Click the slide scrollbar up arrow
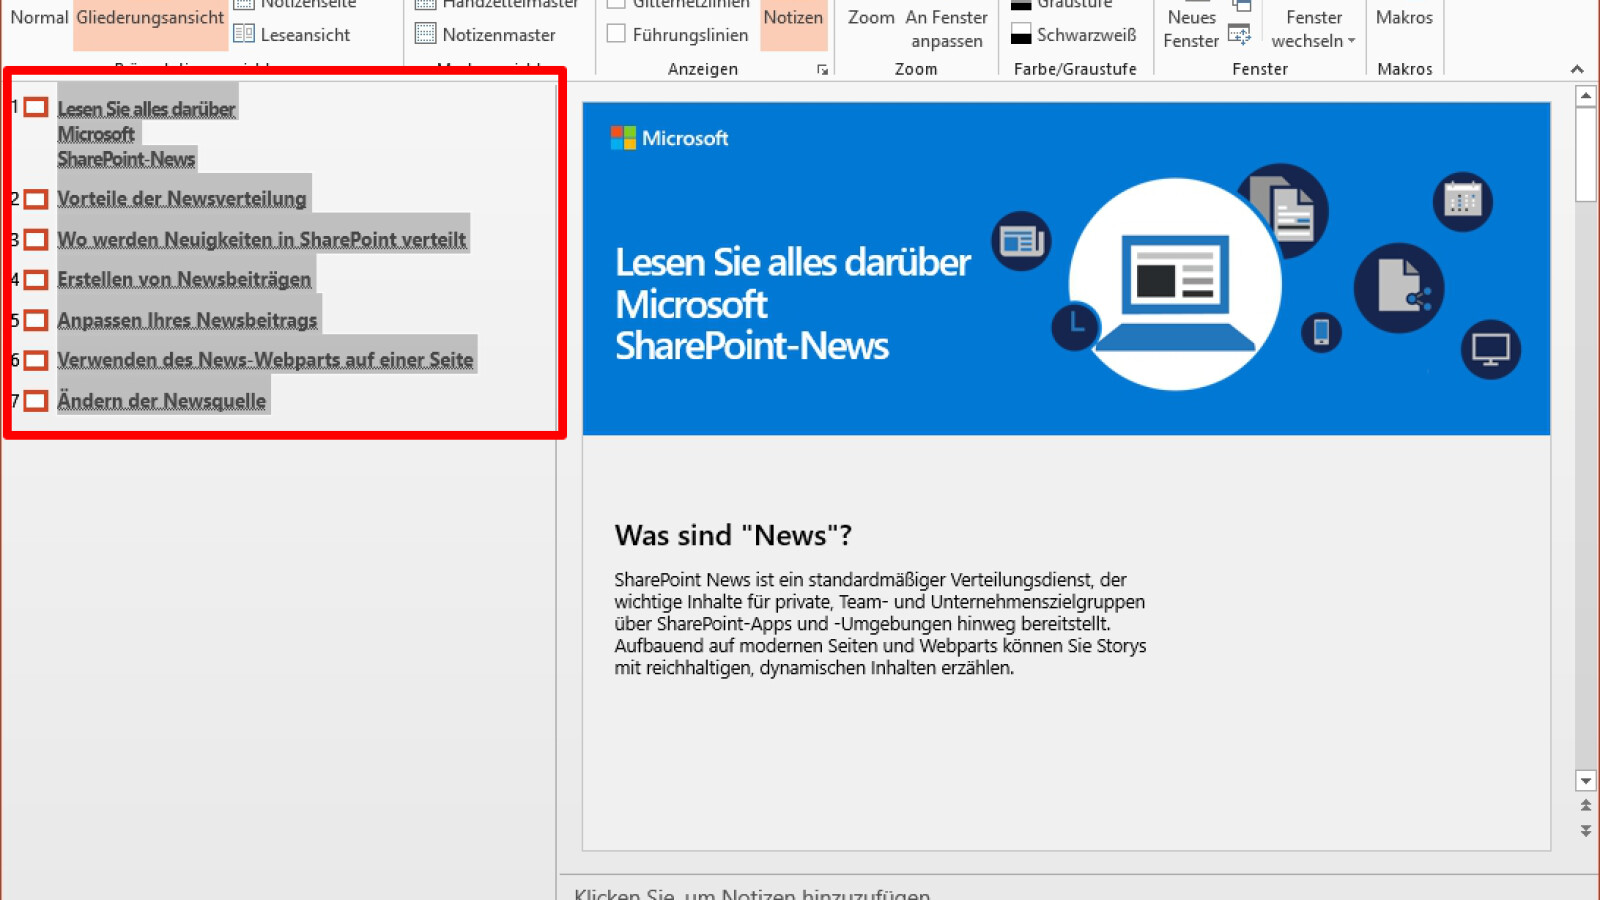The width and height of the screenshot is (1600, 900). [1585, 96]
